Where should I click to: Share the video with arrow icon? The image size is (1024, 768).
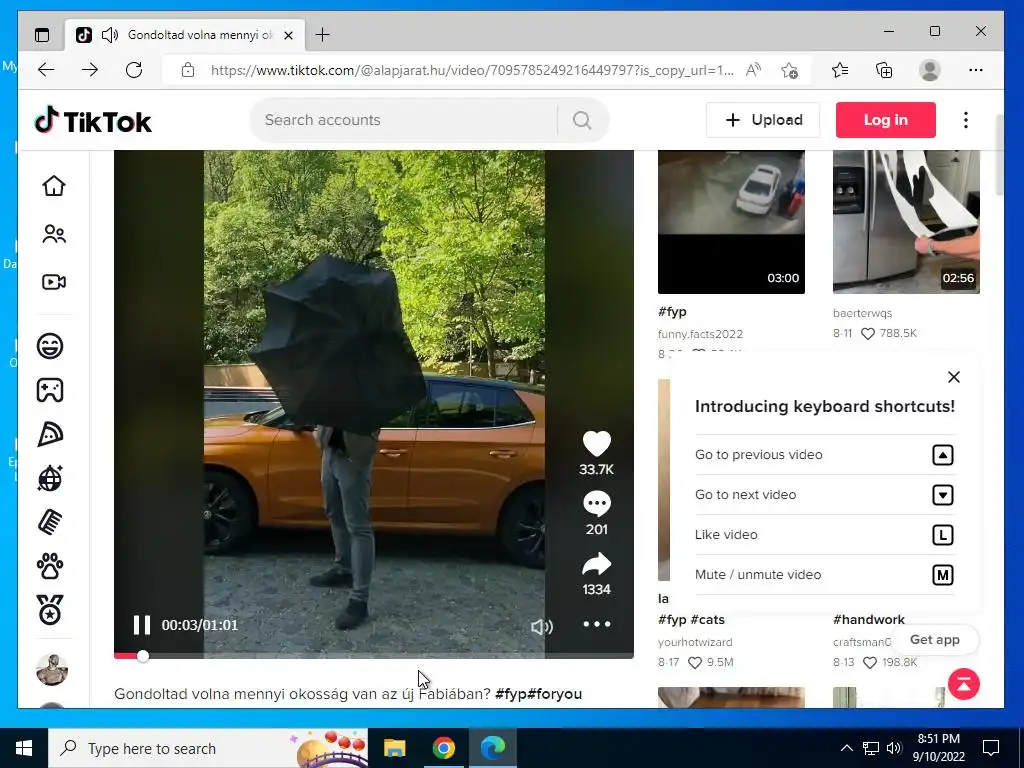(x=596, y=564)
